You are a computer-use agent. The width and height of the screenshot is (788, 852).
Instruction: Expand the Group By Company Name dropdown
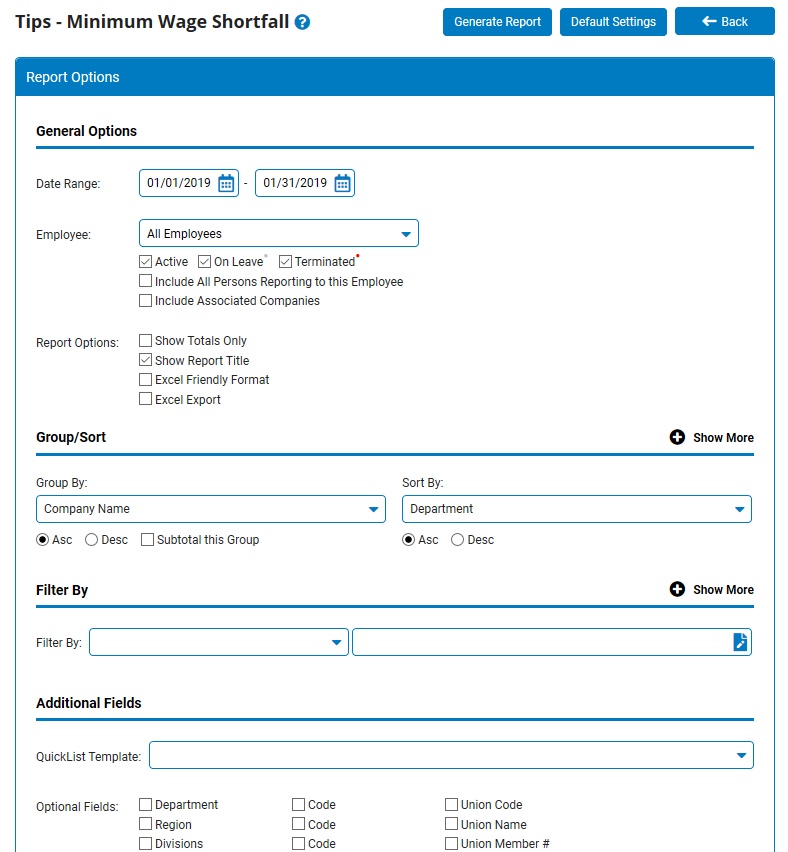coord(211,509)
